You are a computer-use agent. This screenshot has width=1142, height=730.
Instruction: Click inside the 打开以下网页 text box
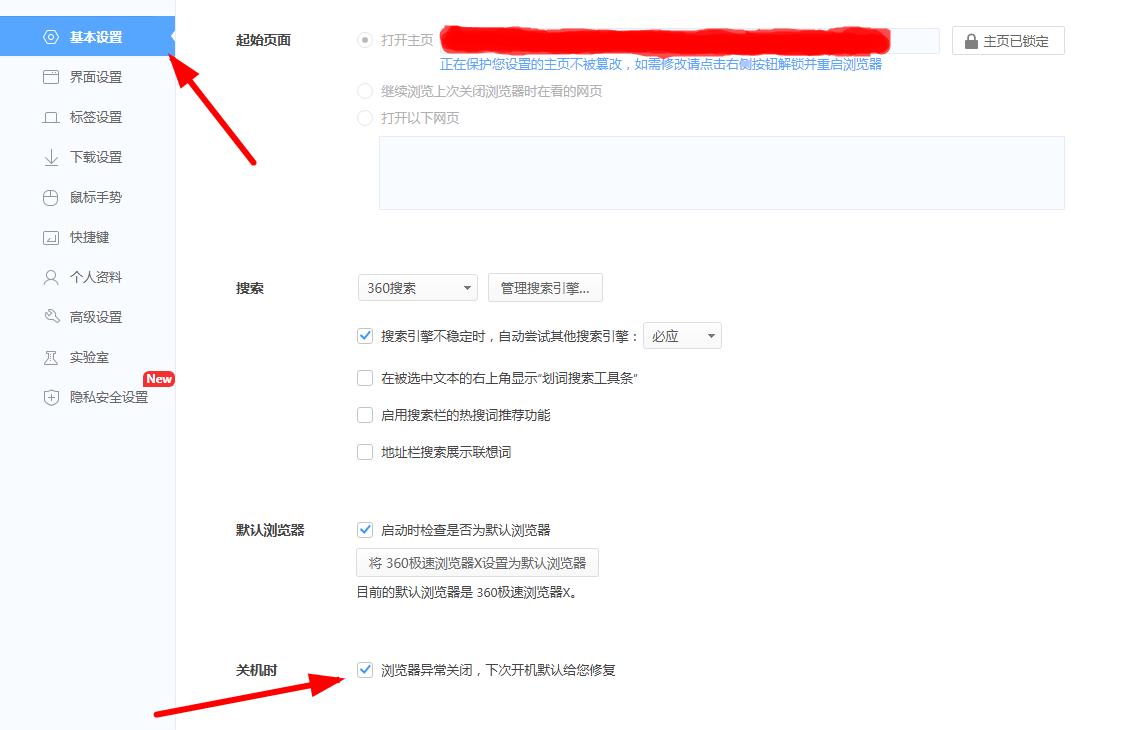(721, 173)
